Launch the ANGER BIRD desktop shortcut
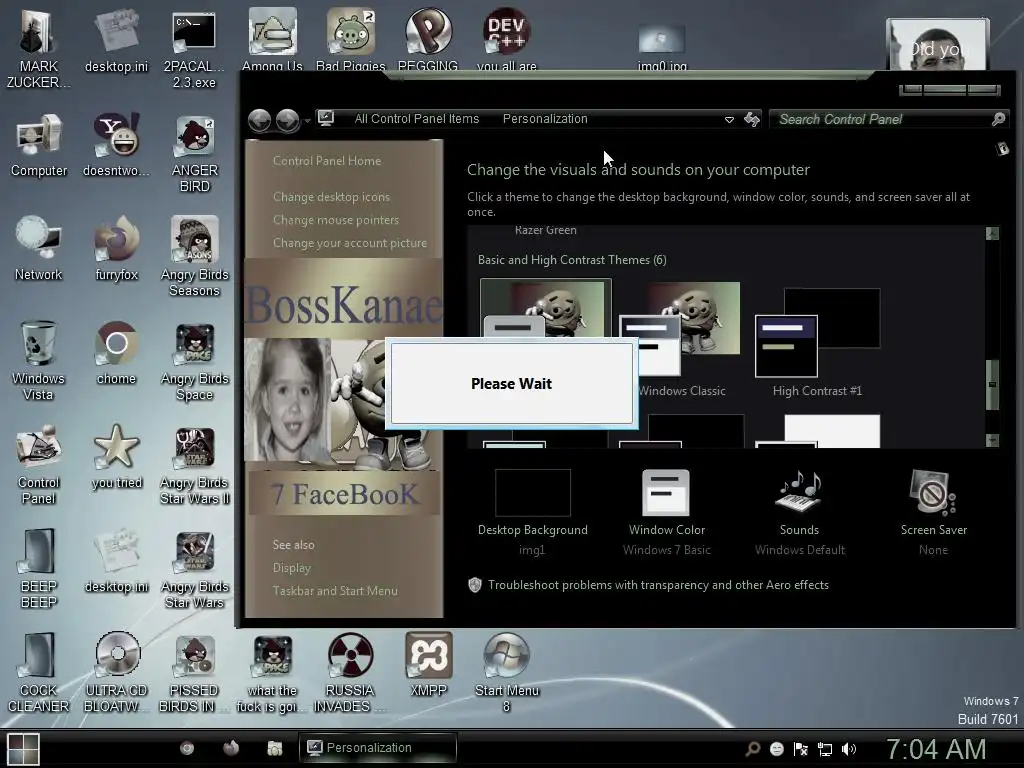This screenshot has width=1024, height=768. point(195,153)
